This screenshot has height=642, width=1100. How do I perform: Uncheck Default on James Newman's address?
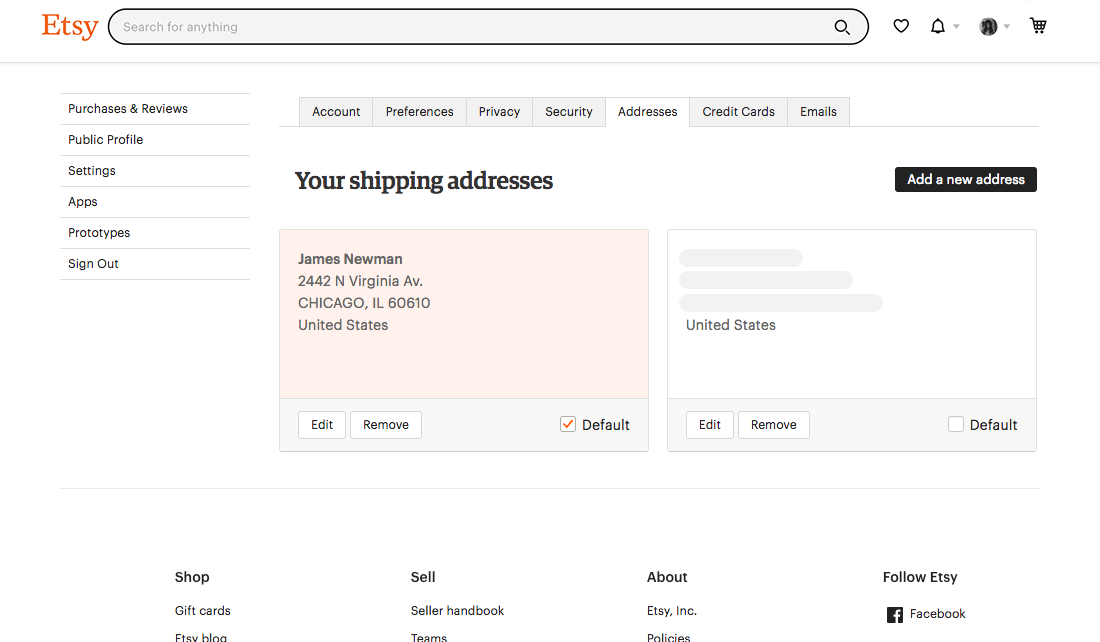pyautogui.click(x=568, y=424)
